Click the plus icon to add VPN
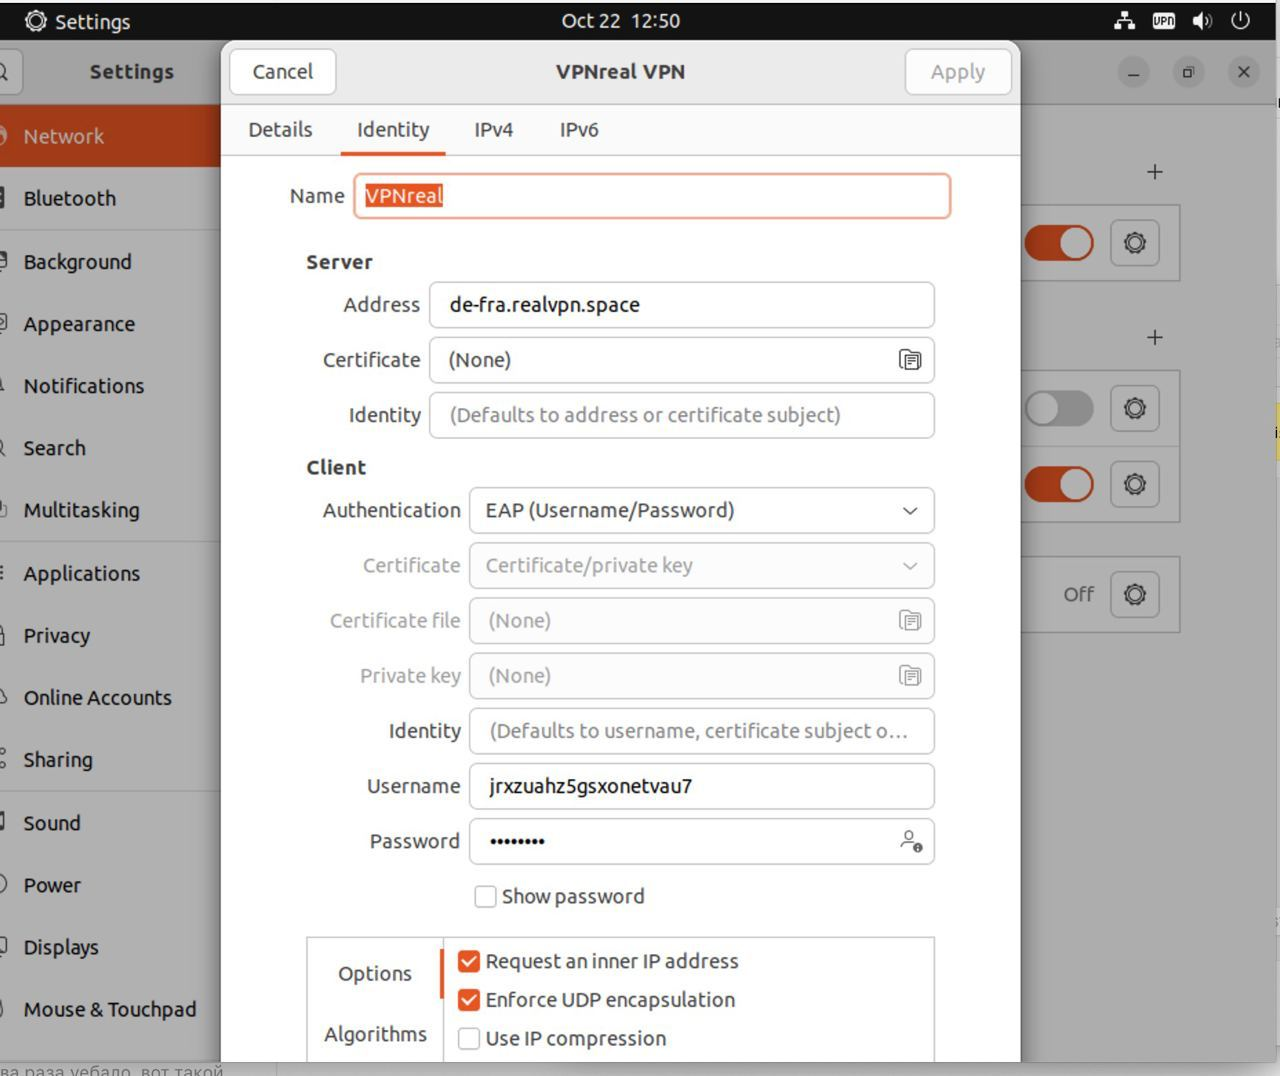The image size is (1280, 1076). 1154,337
